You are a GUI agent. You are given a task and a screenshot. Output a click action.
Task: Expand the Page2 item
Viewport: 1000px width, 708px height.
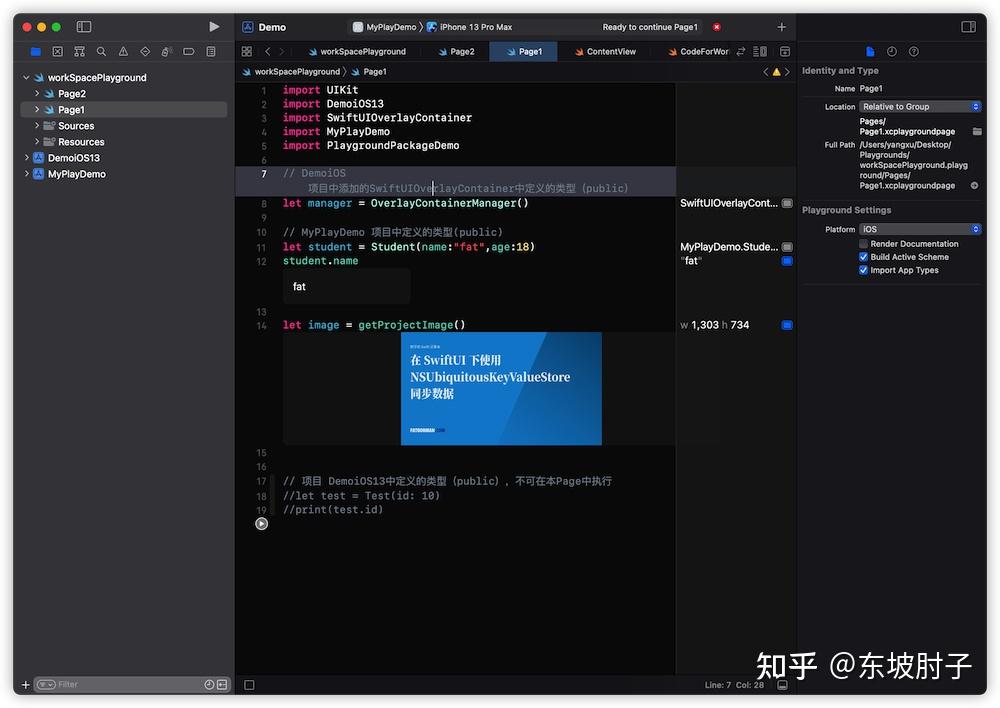click(x=37, y=93)
